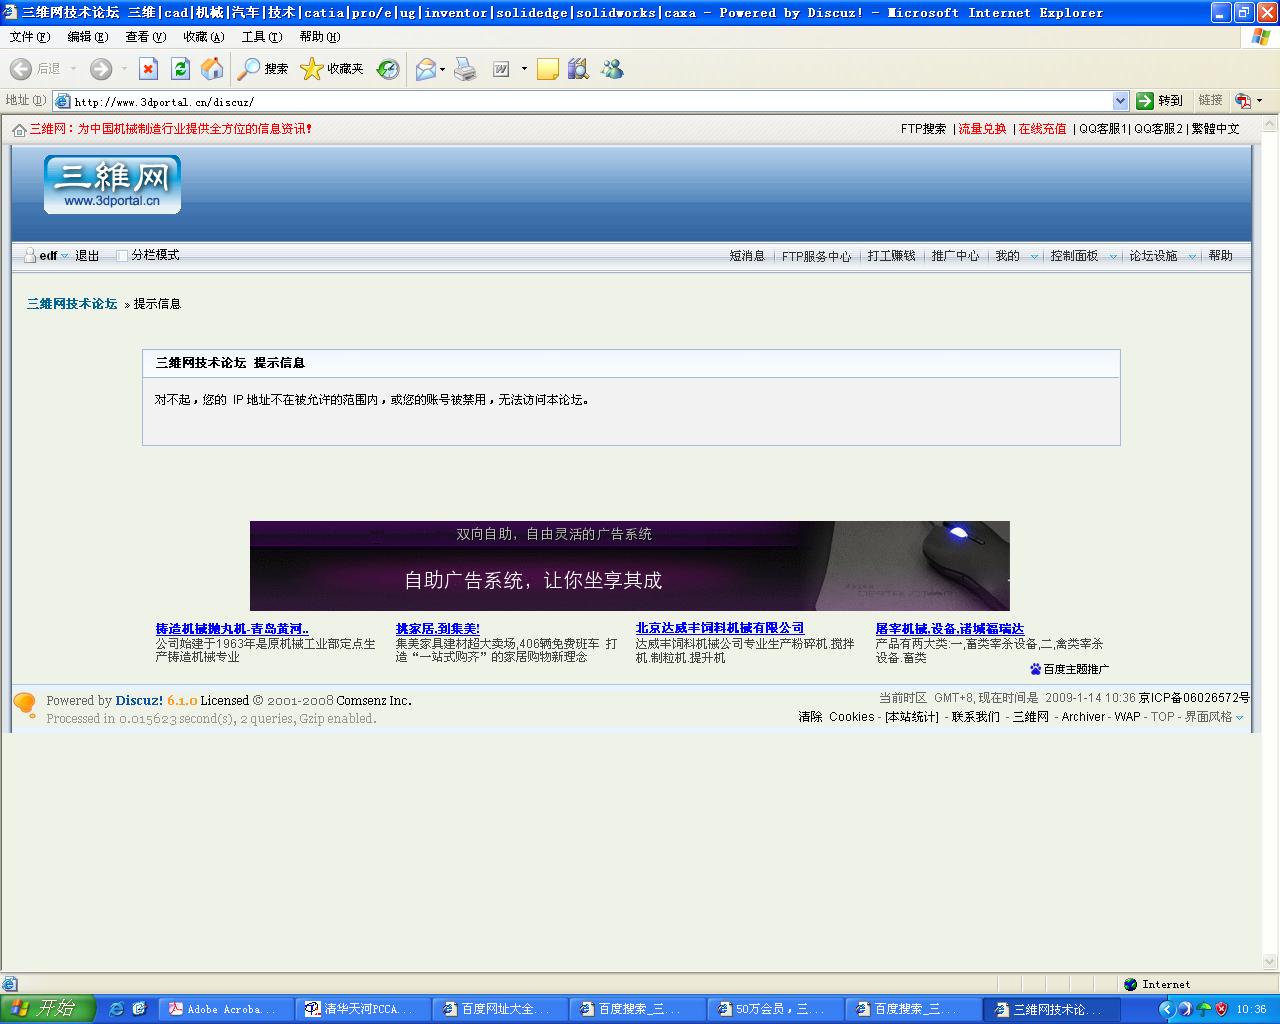
Task: Open Favorites (收藏夹) star button
Action: [332, 68]
